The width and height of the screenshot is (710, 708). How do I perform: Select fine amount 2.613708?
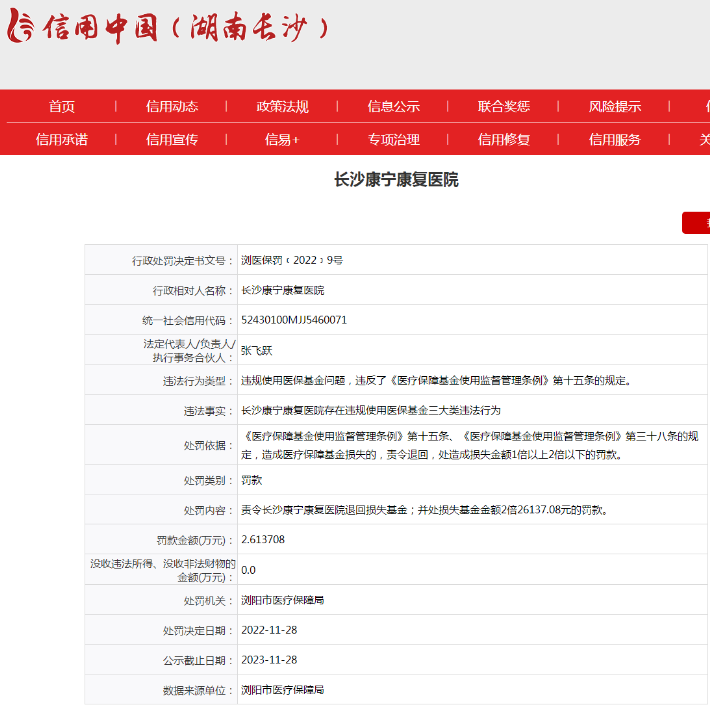(263, 540)
